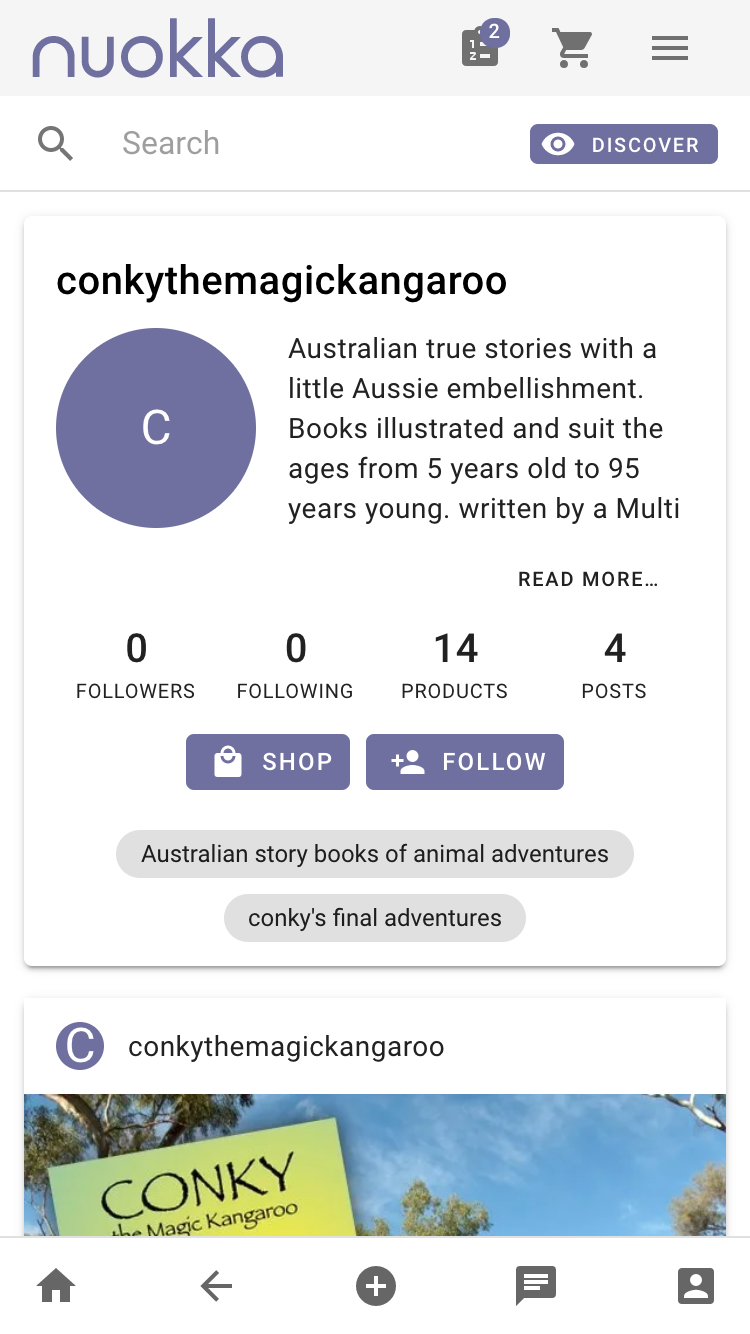The width and height of the screenshot is (750, 1334).
Task: Open messages chat icon
Action: tap(535, 1286)
